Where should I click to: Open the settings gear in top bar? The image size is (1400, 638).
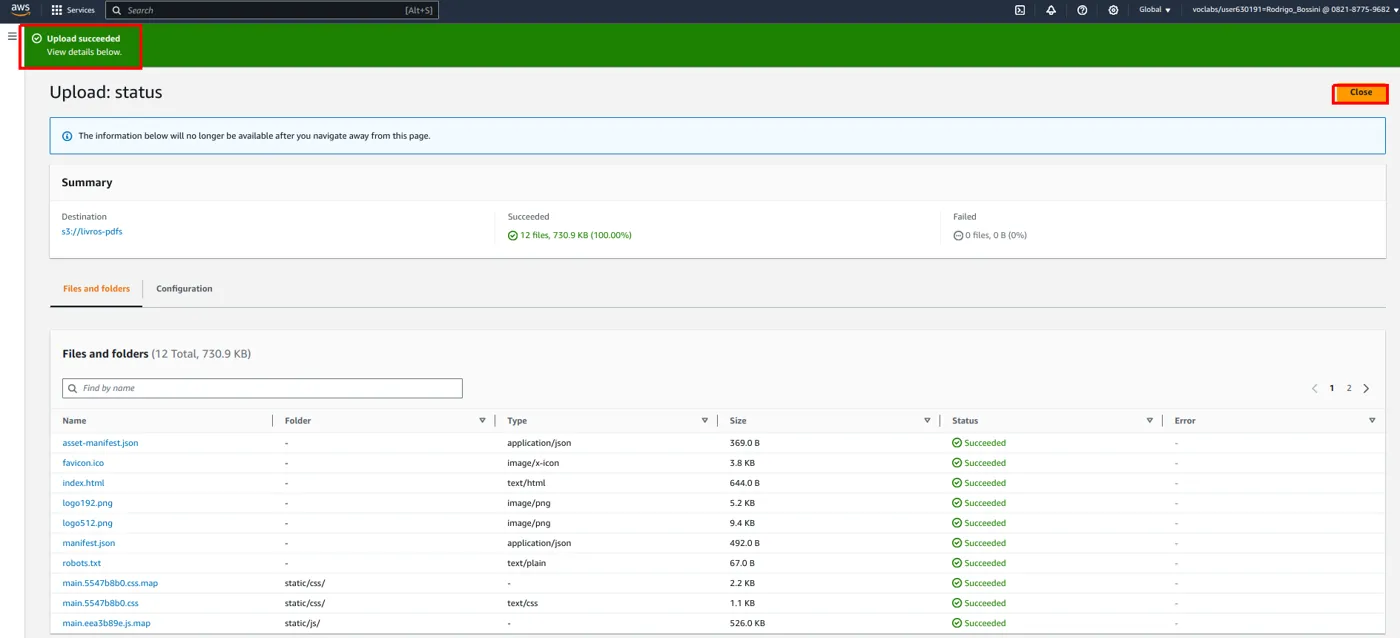1113,10
